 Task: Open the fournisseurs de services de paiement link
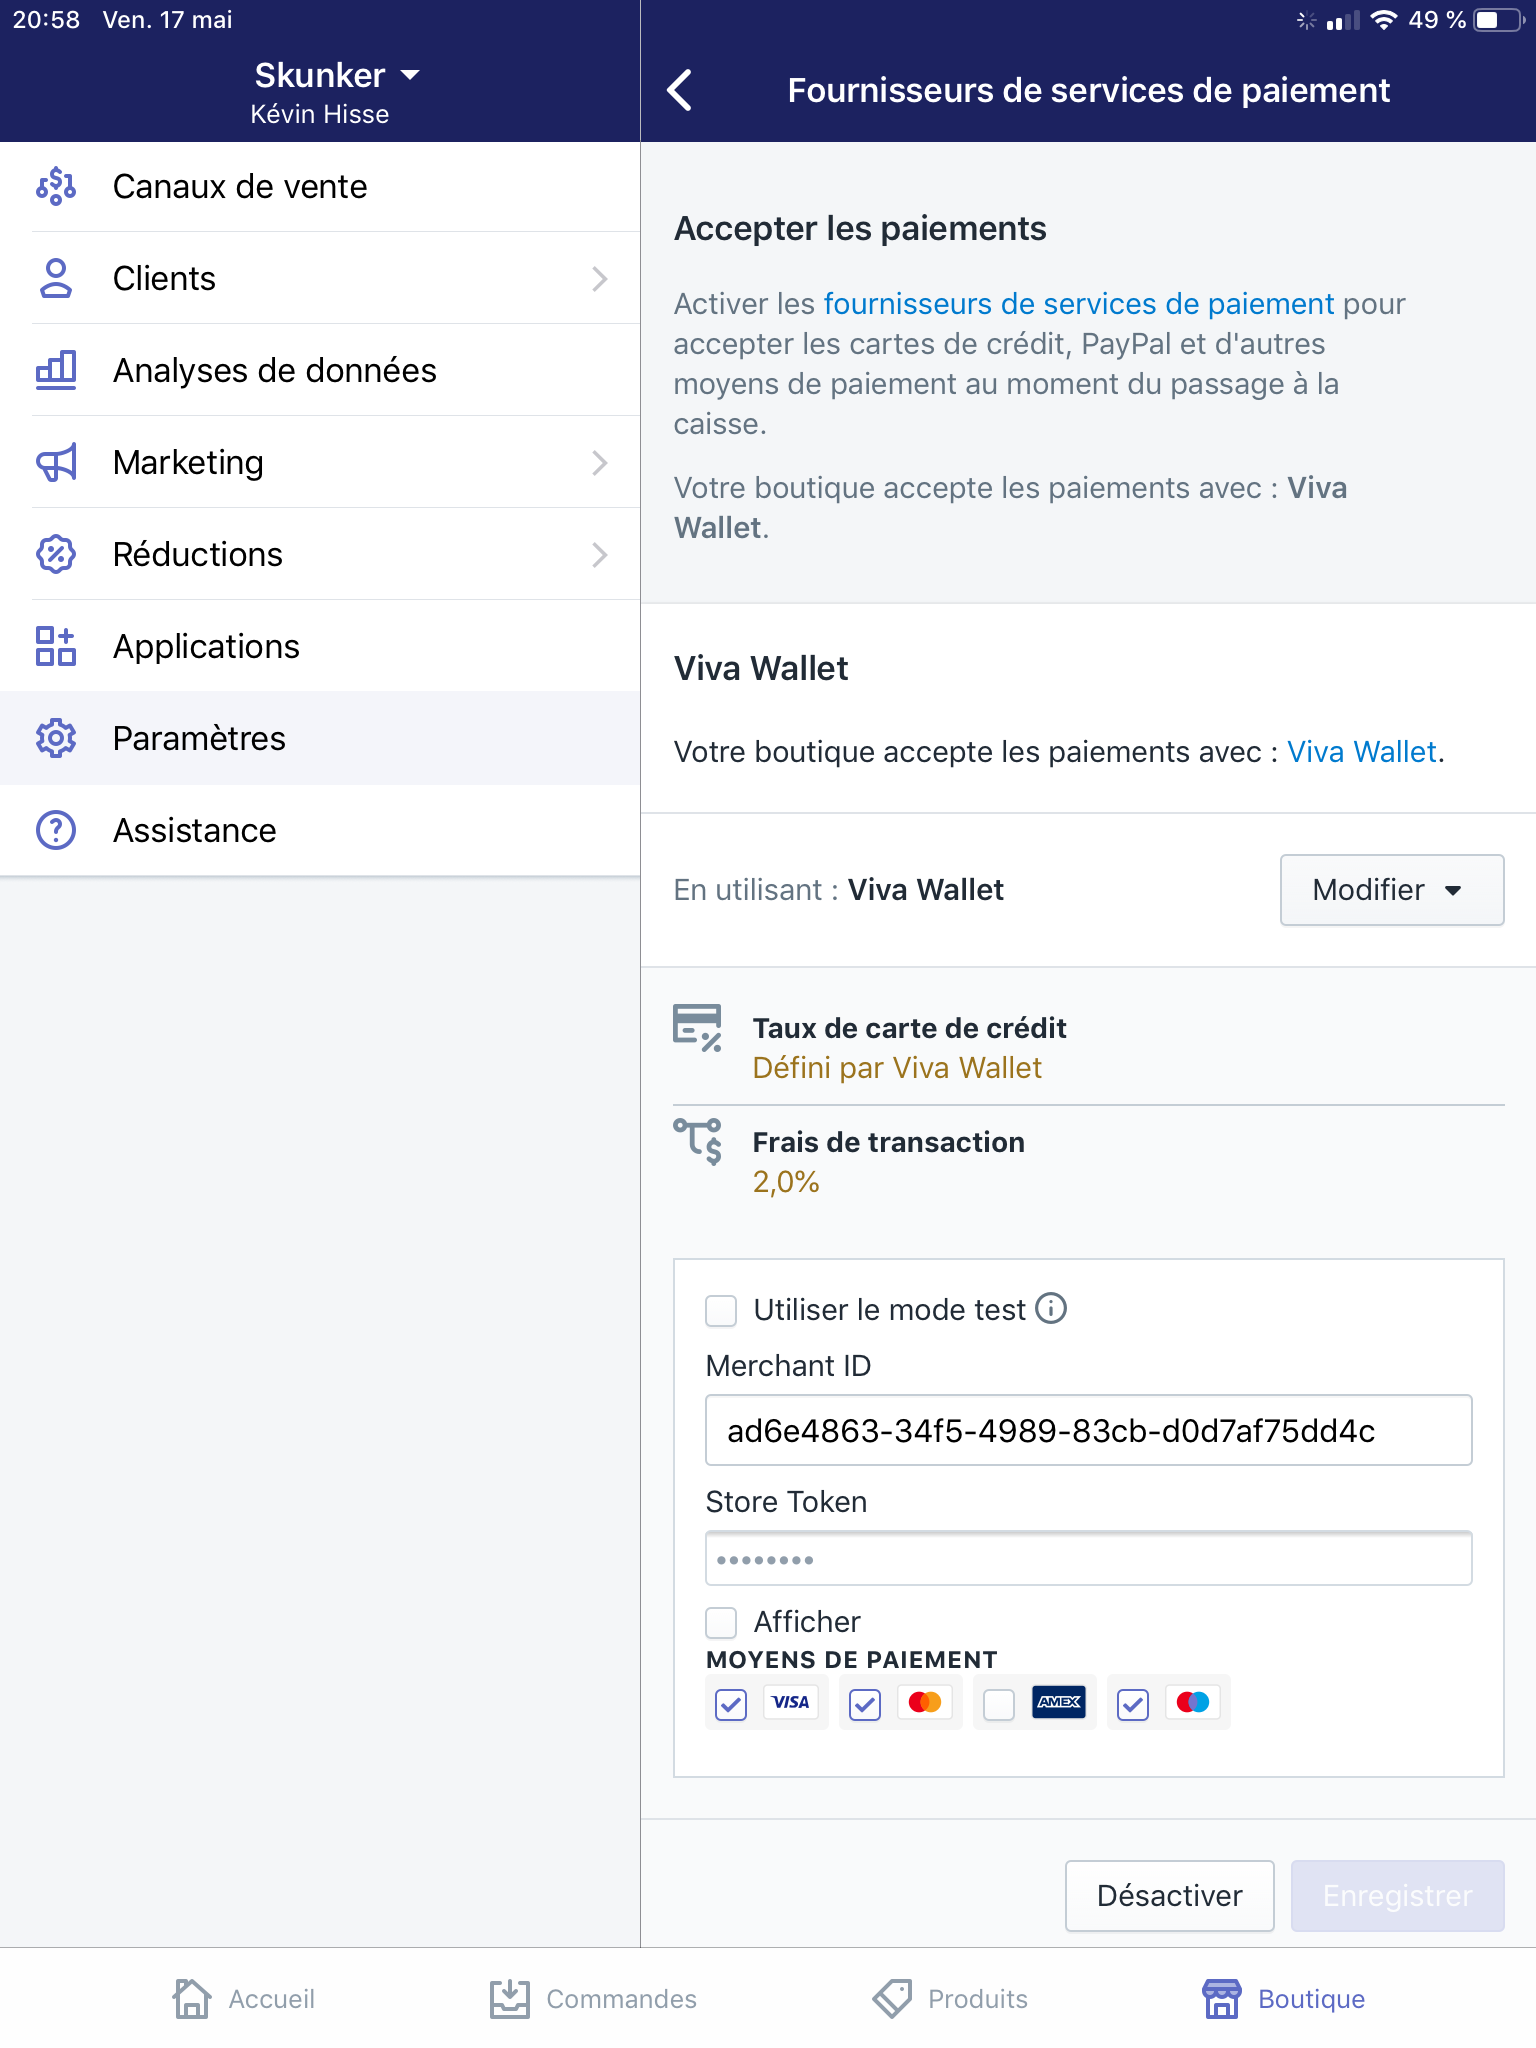pyautogui.click(x=1077, y=303)
